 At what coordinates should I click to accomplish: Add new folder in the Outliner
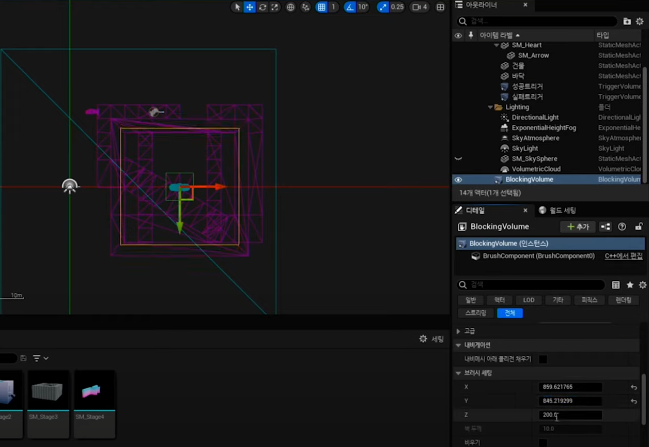point(627,20)
